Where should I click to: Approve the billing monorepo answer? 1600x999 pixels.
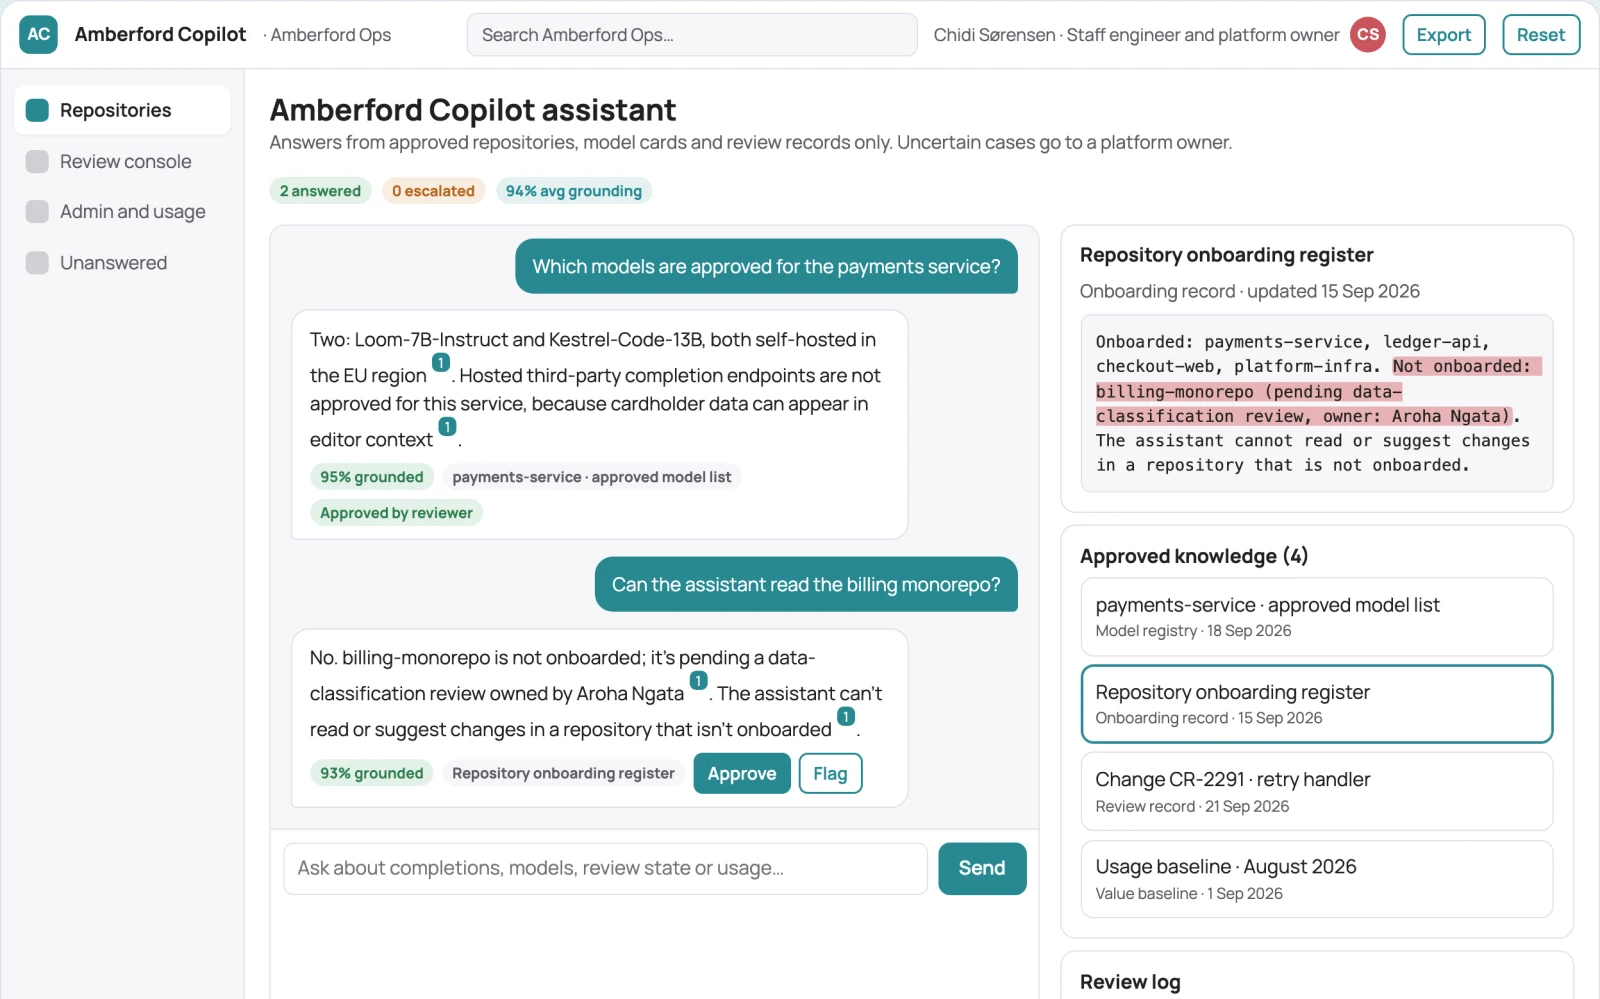741,773
